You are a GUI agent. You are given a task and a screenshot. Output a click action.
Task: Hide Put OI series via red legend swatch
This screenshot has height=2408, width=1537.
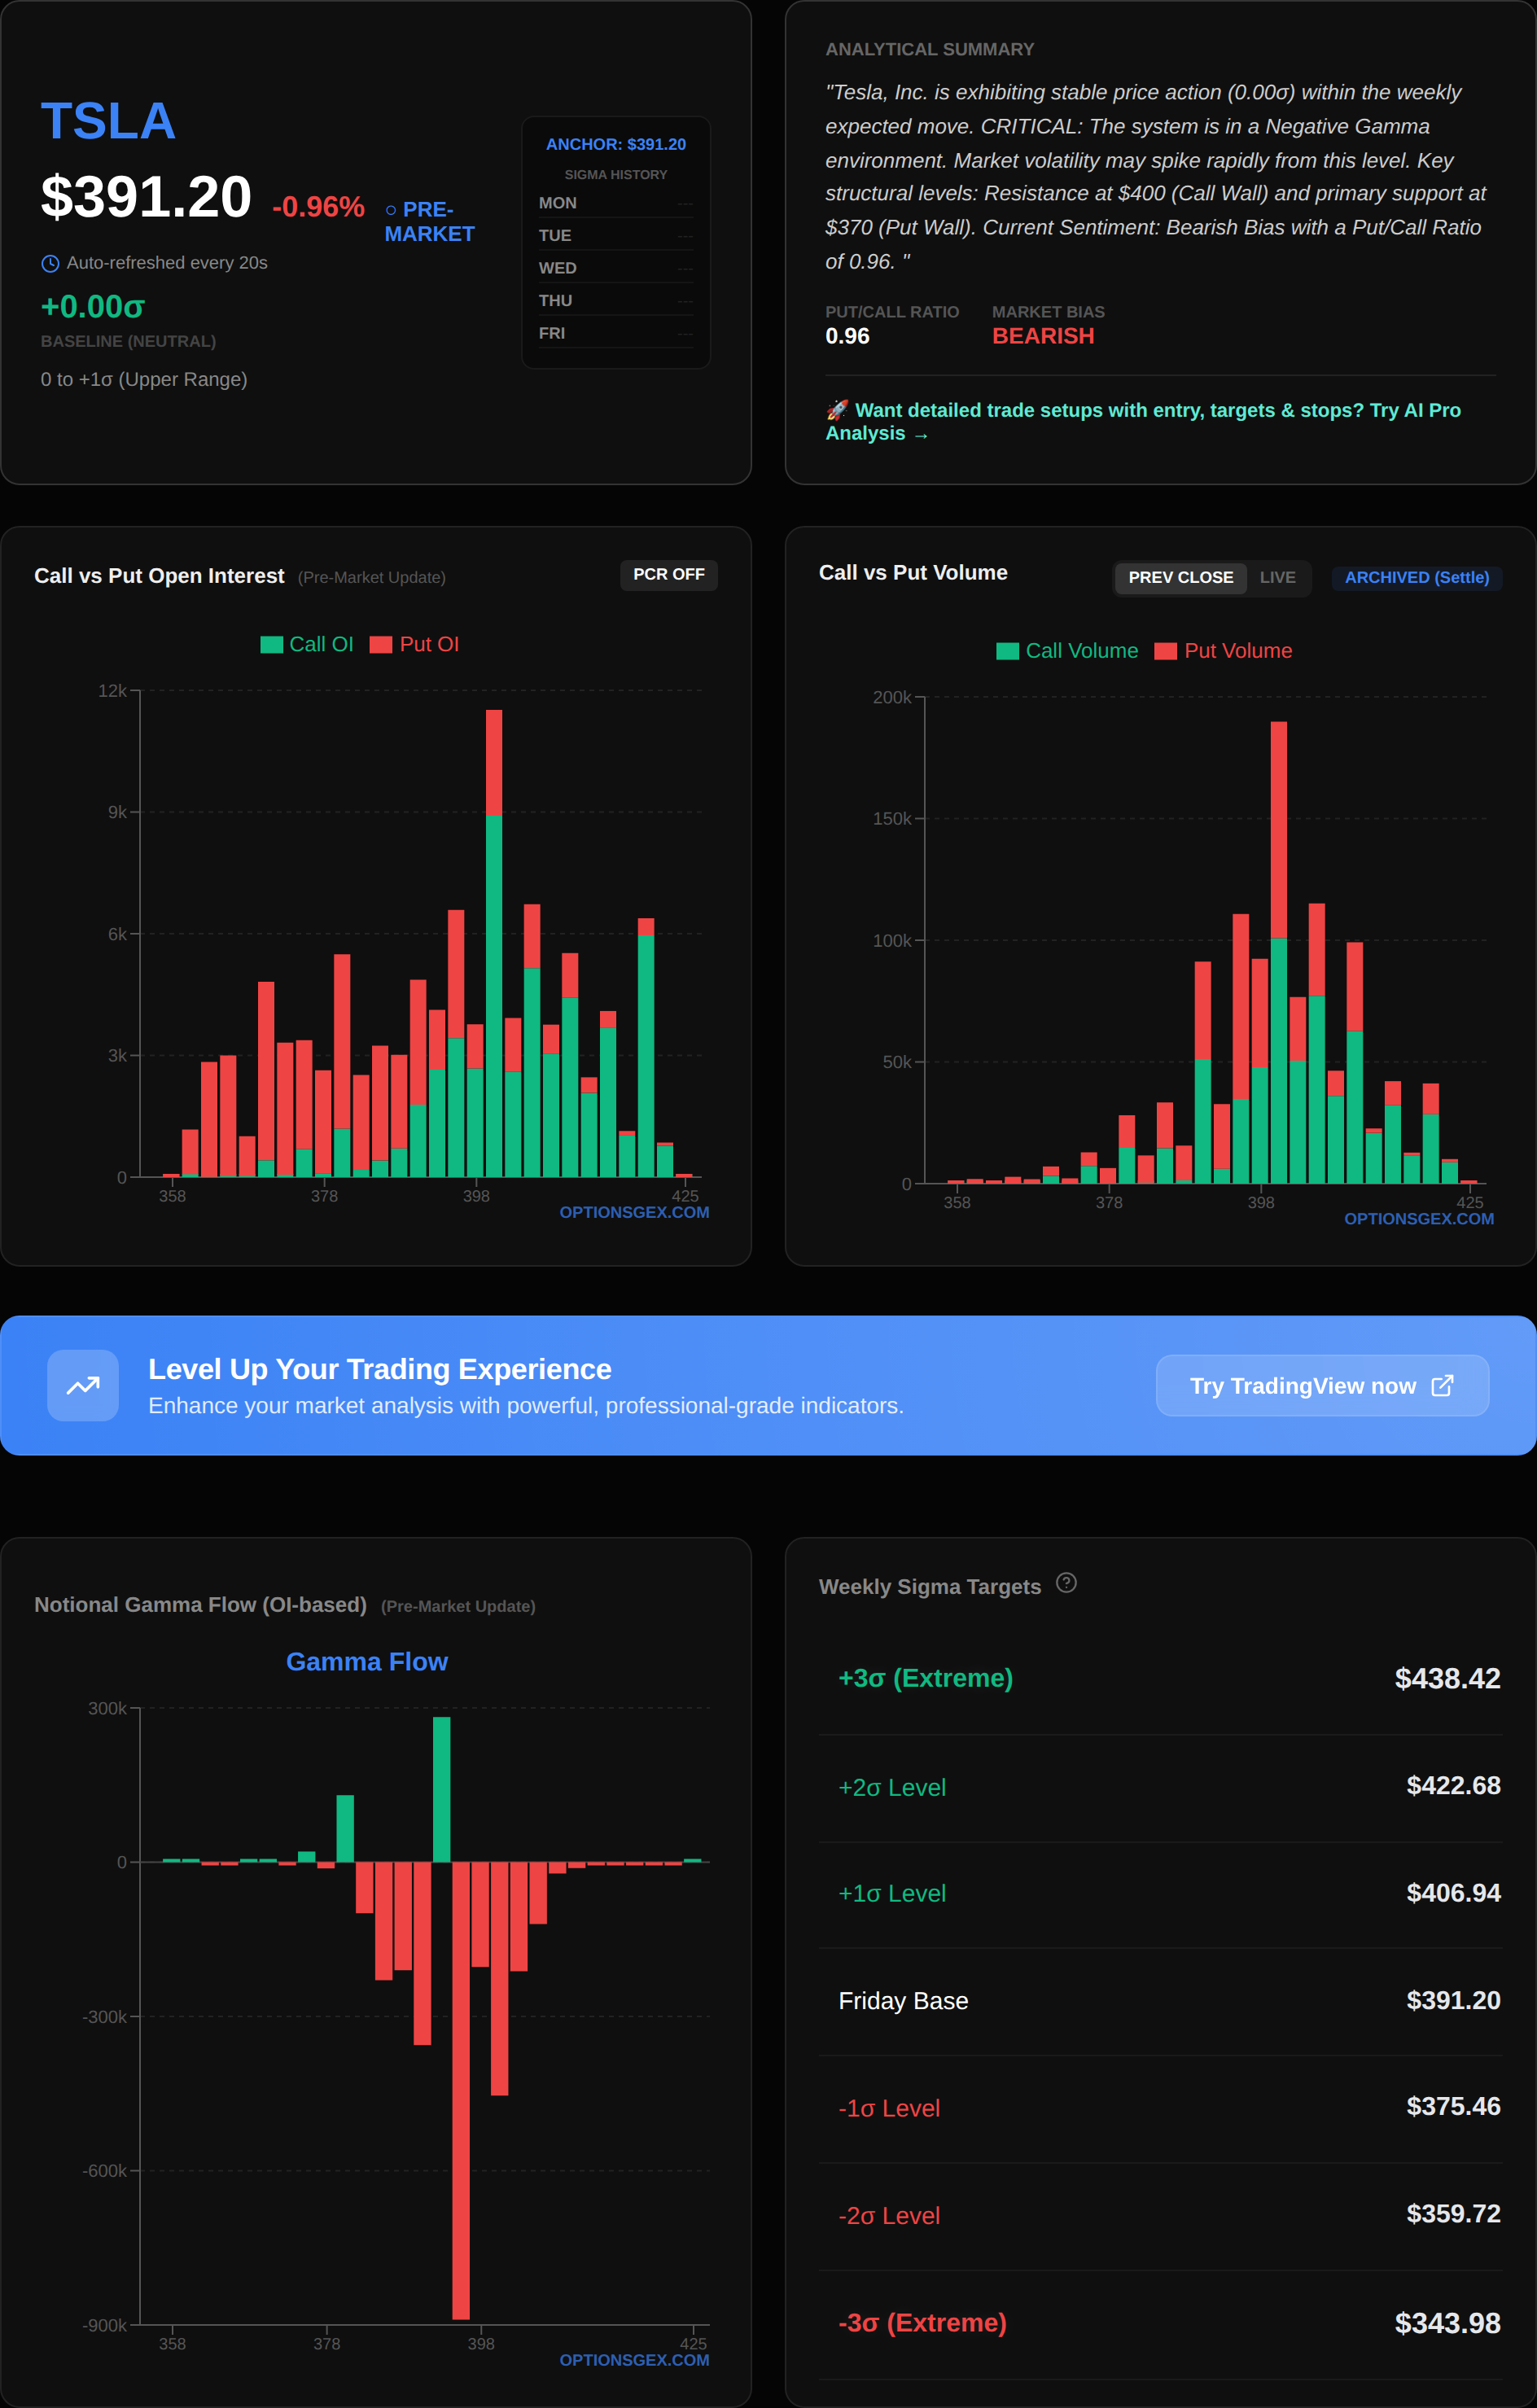pos(380,645)
